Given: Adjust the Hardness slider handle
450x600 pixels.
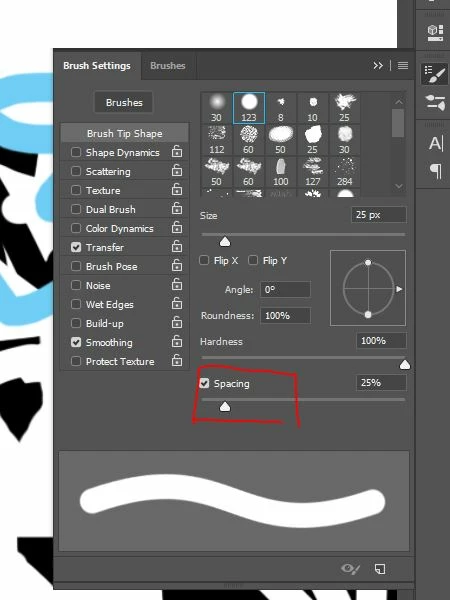Looking at the screenshot, I should (405, 365).
